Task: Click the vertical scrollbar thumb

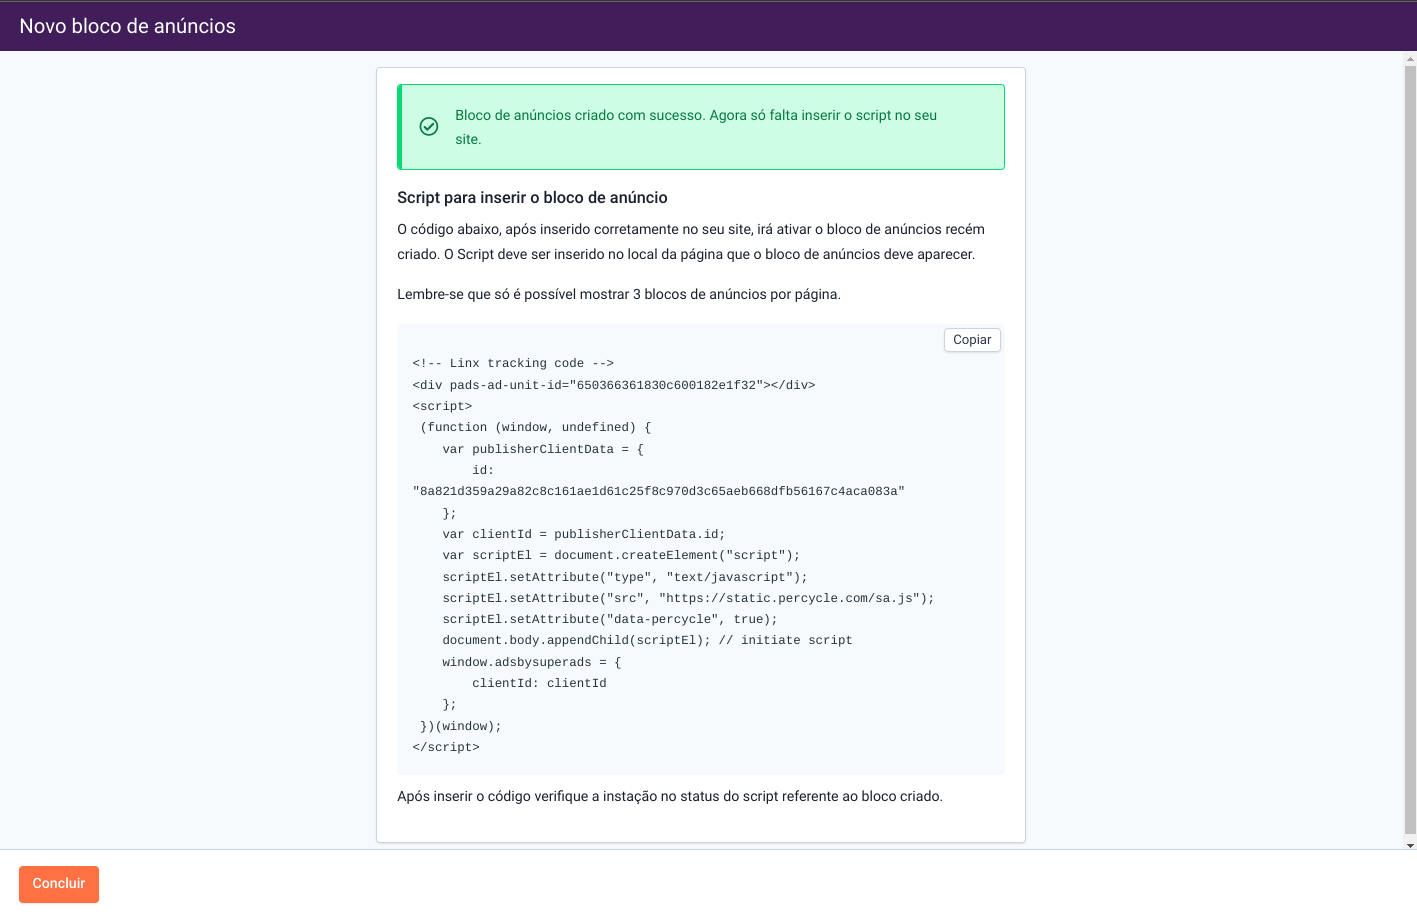Action: tap(1410, 450)
